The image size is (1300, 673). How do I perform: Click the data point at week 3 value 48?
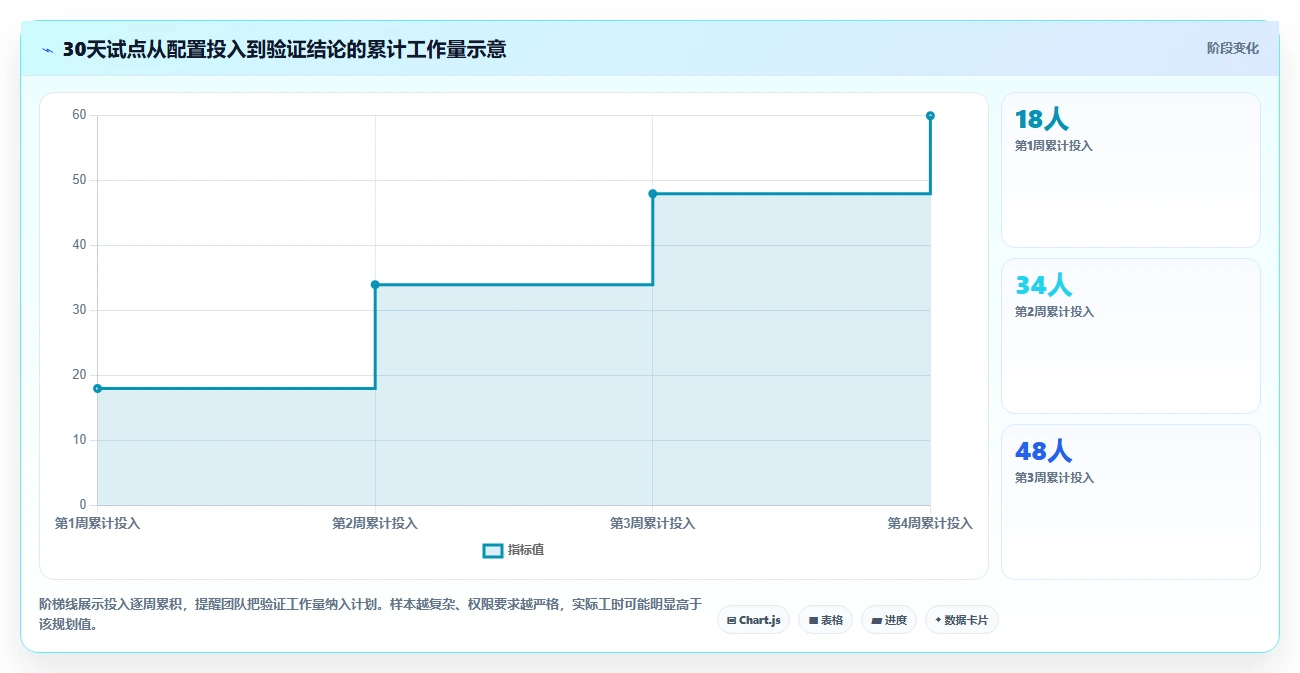[x=653, y=194]
